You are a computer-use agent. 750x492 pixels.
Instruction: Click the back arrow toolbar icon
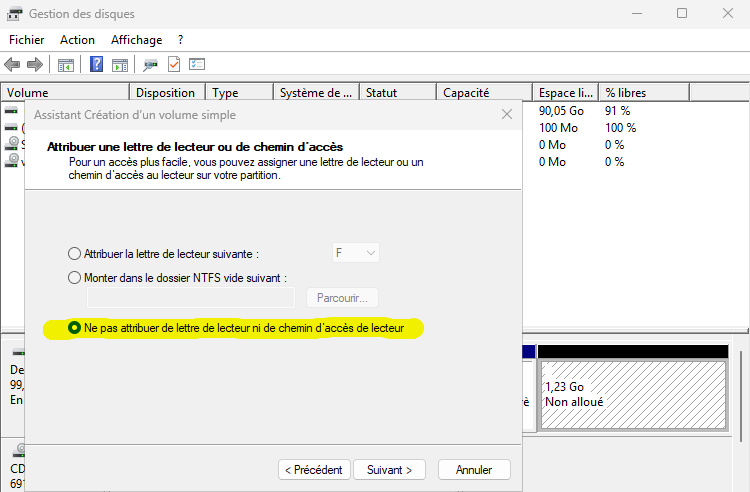(12, 65)
